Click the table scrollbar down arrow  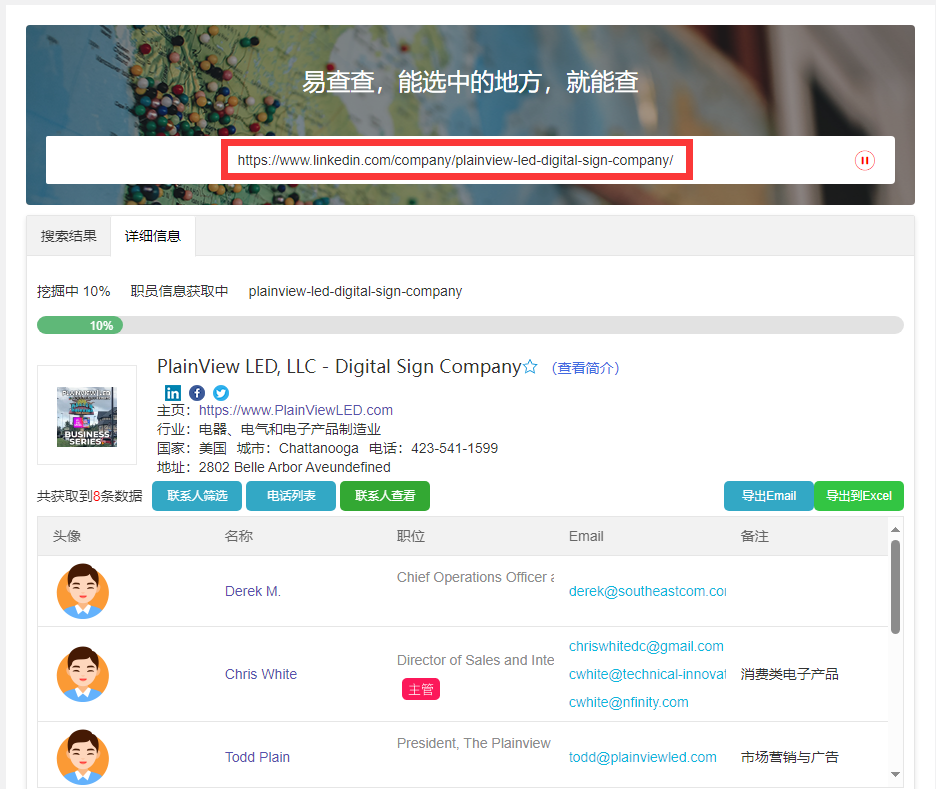point(895,774)
